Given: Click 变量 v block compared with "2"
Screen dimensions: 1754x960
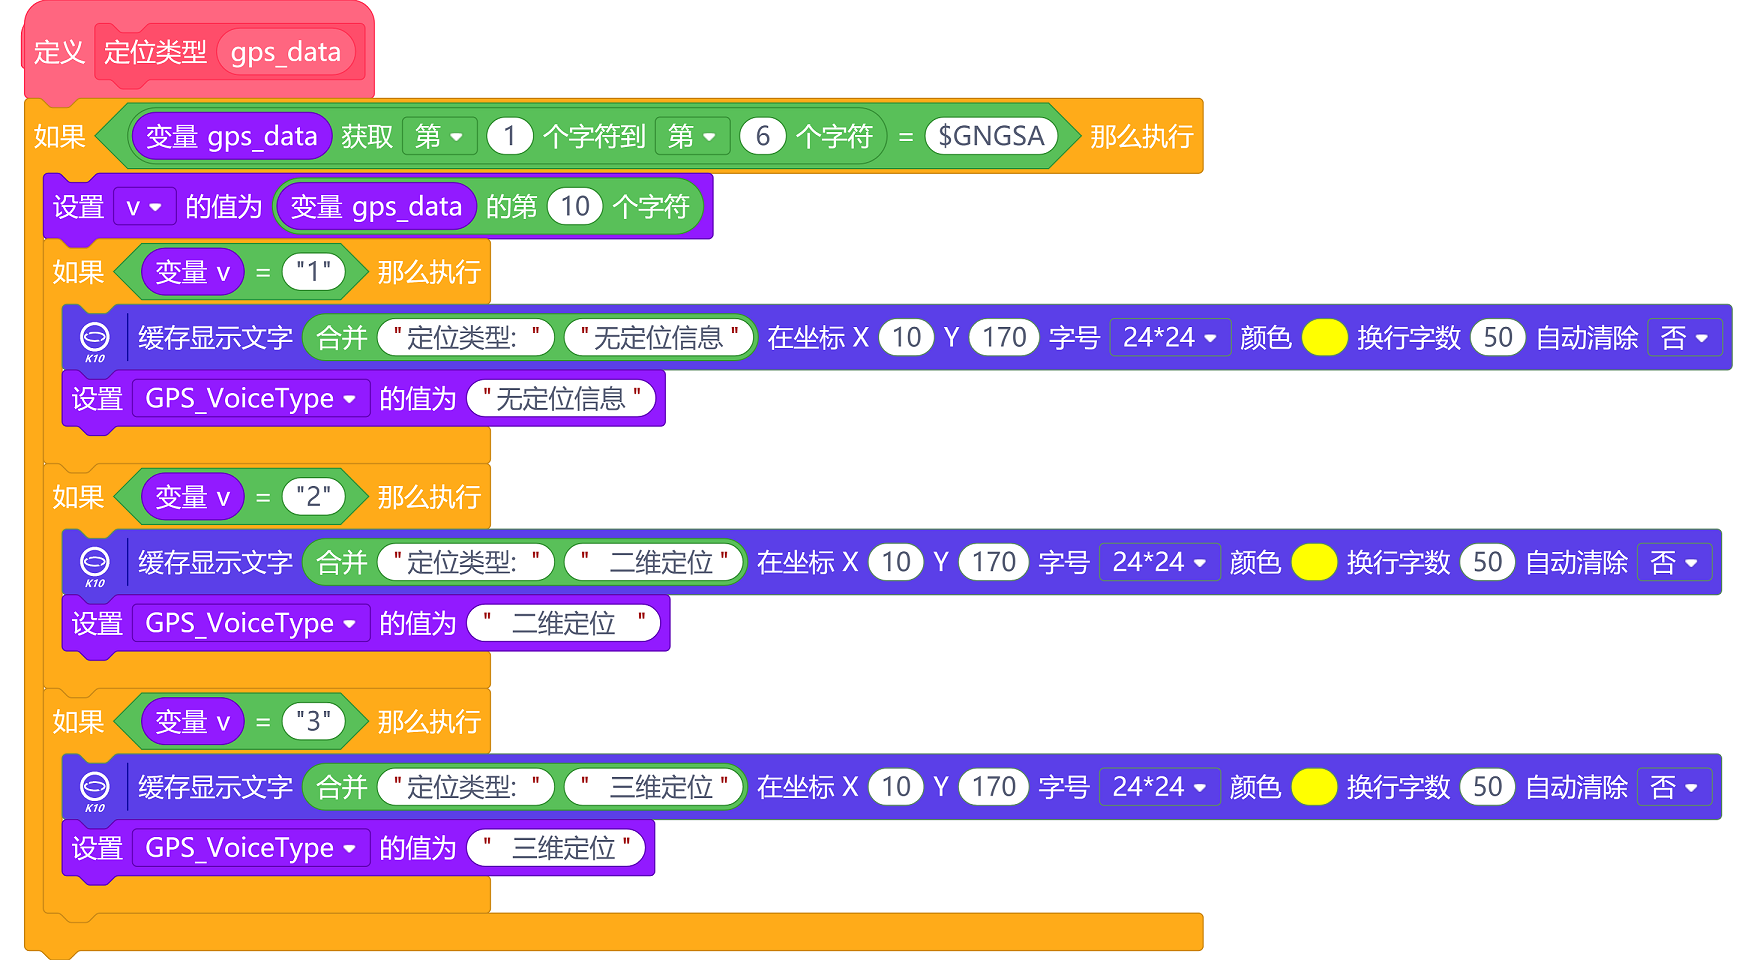Looking at the screenshot, I should coord(193,497).
